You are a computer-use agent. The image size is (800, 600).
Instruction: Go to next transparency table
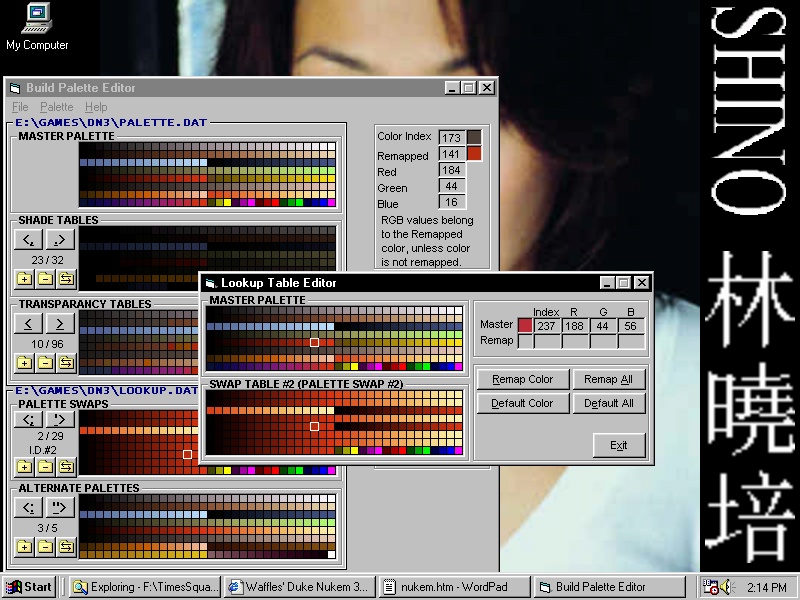click(60, 324)
